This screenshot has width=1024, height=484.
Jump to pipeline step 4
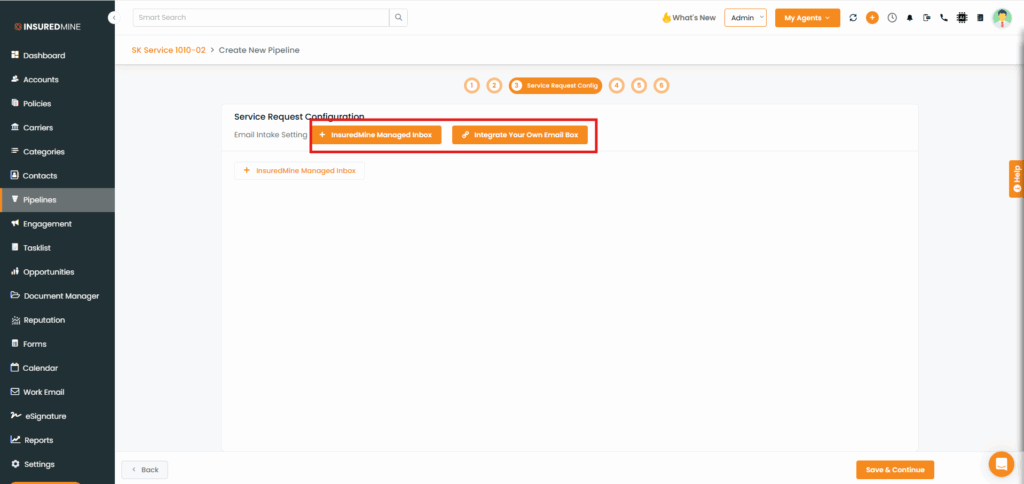click(x=616, y=86)
